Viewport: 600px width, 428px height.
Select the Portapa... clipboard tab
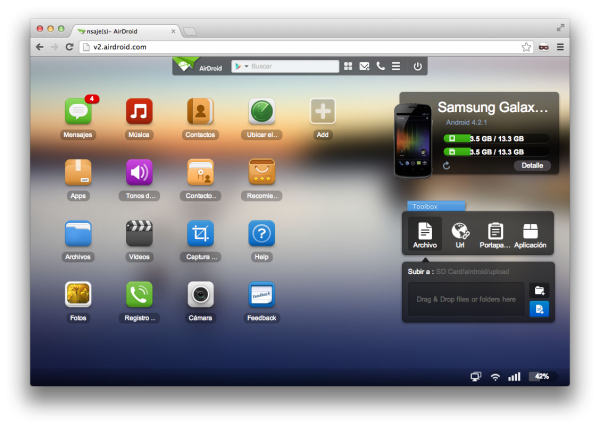click(x=495, y=235)
